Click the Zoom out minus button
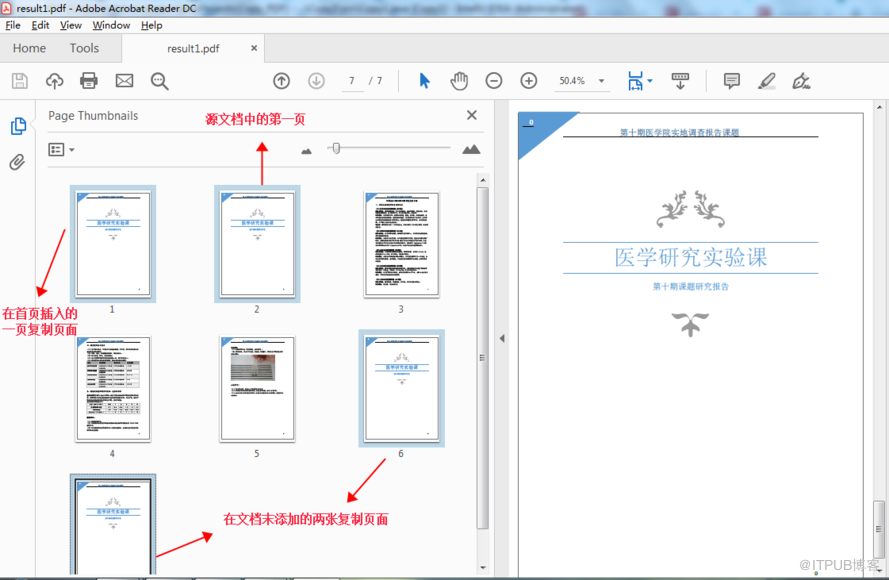 point(494,81)
